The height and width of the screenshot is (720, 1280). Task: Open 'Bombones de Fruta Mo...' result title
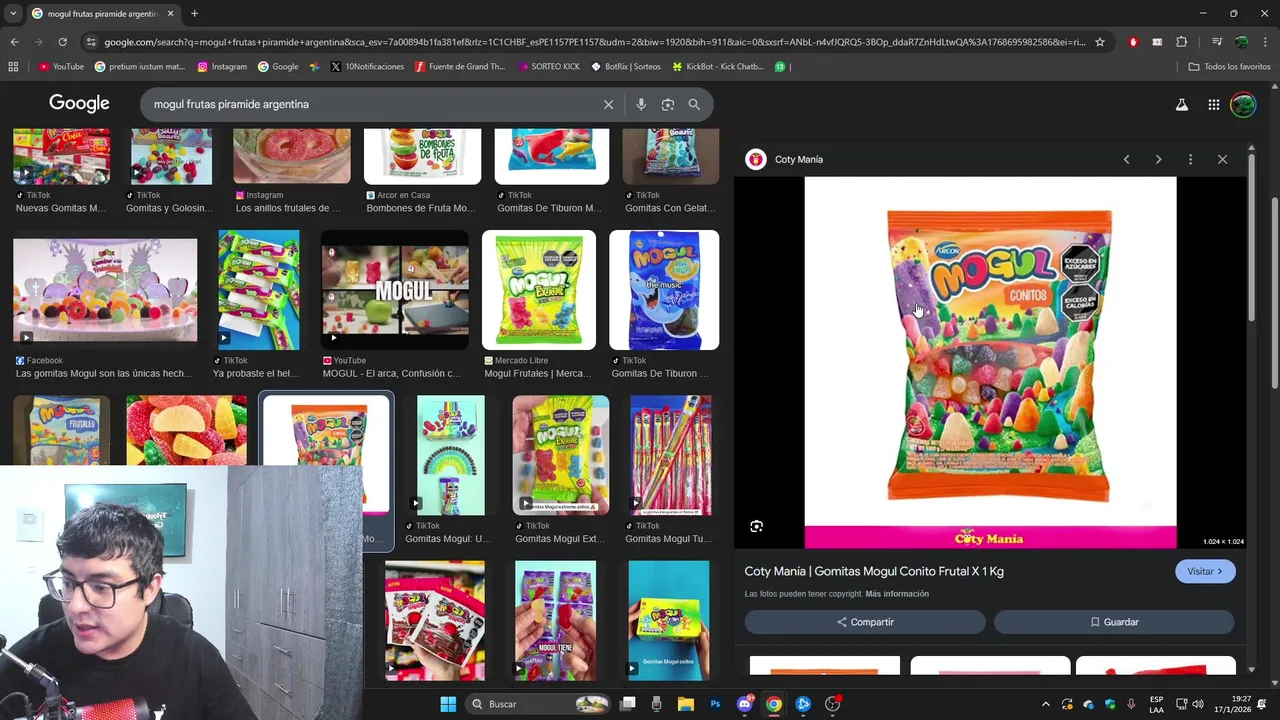[x=421, y=208]
